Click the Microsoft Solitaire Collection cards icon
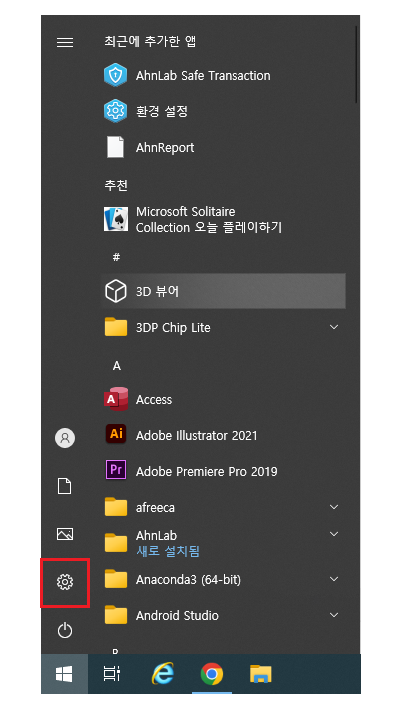 coord(115,219)
